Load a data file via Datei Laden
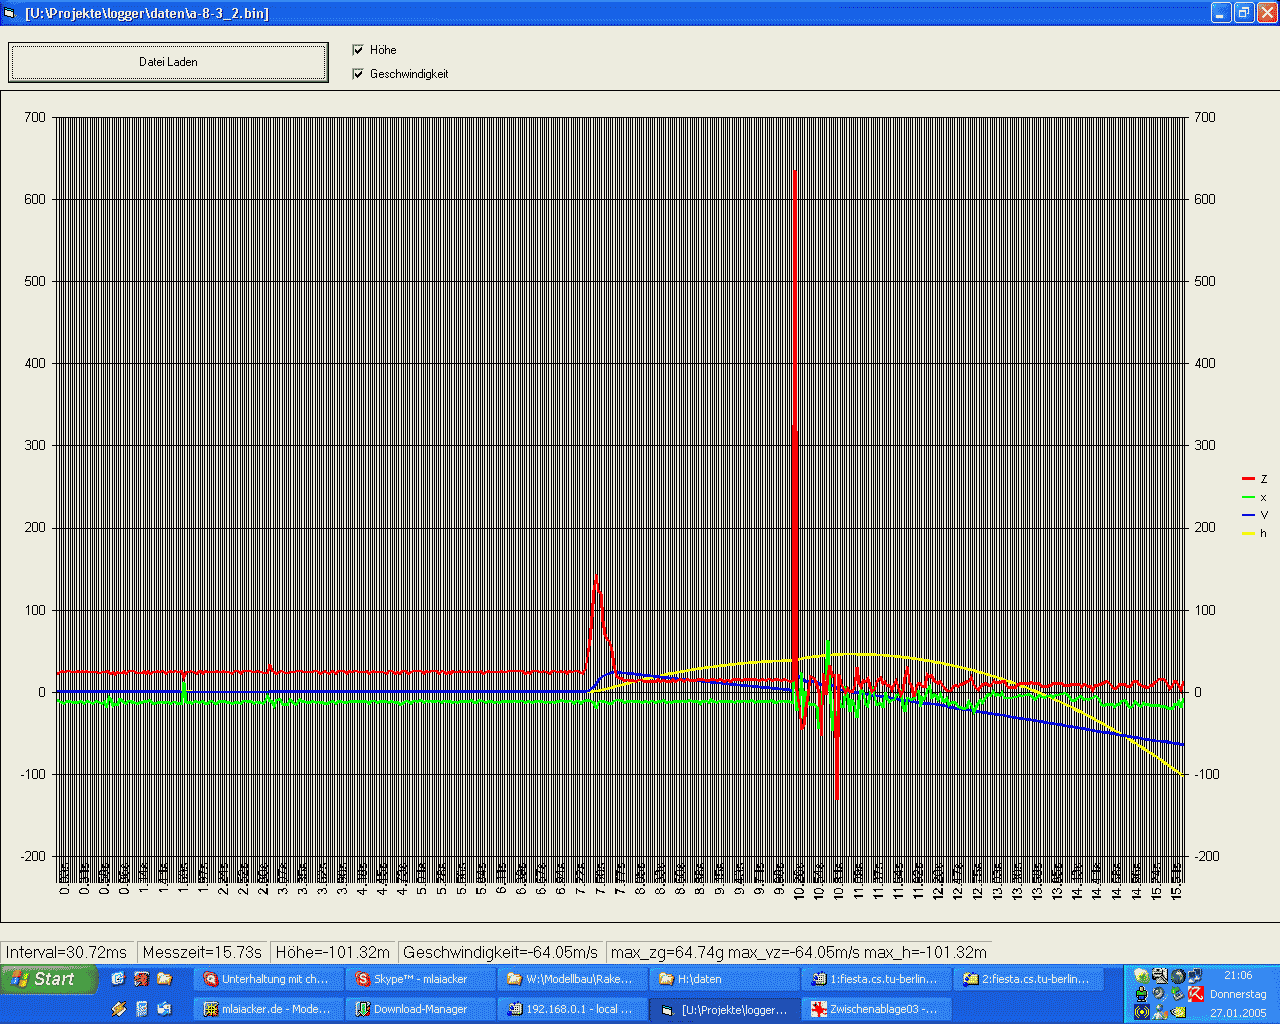This screenshot has height=1024, width=1280. point(168,61)
